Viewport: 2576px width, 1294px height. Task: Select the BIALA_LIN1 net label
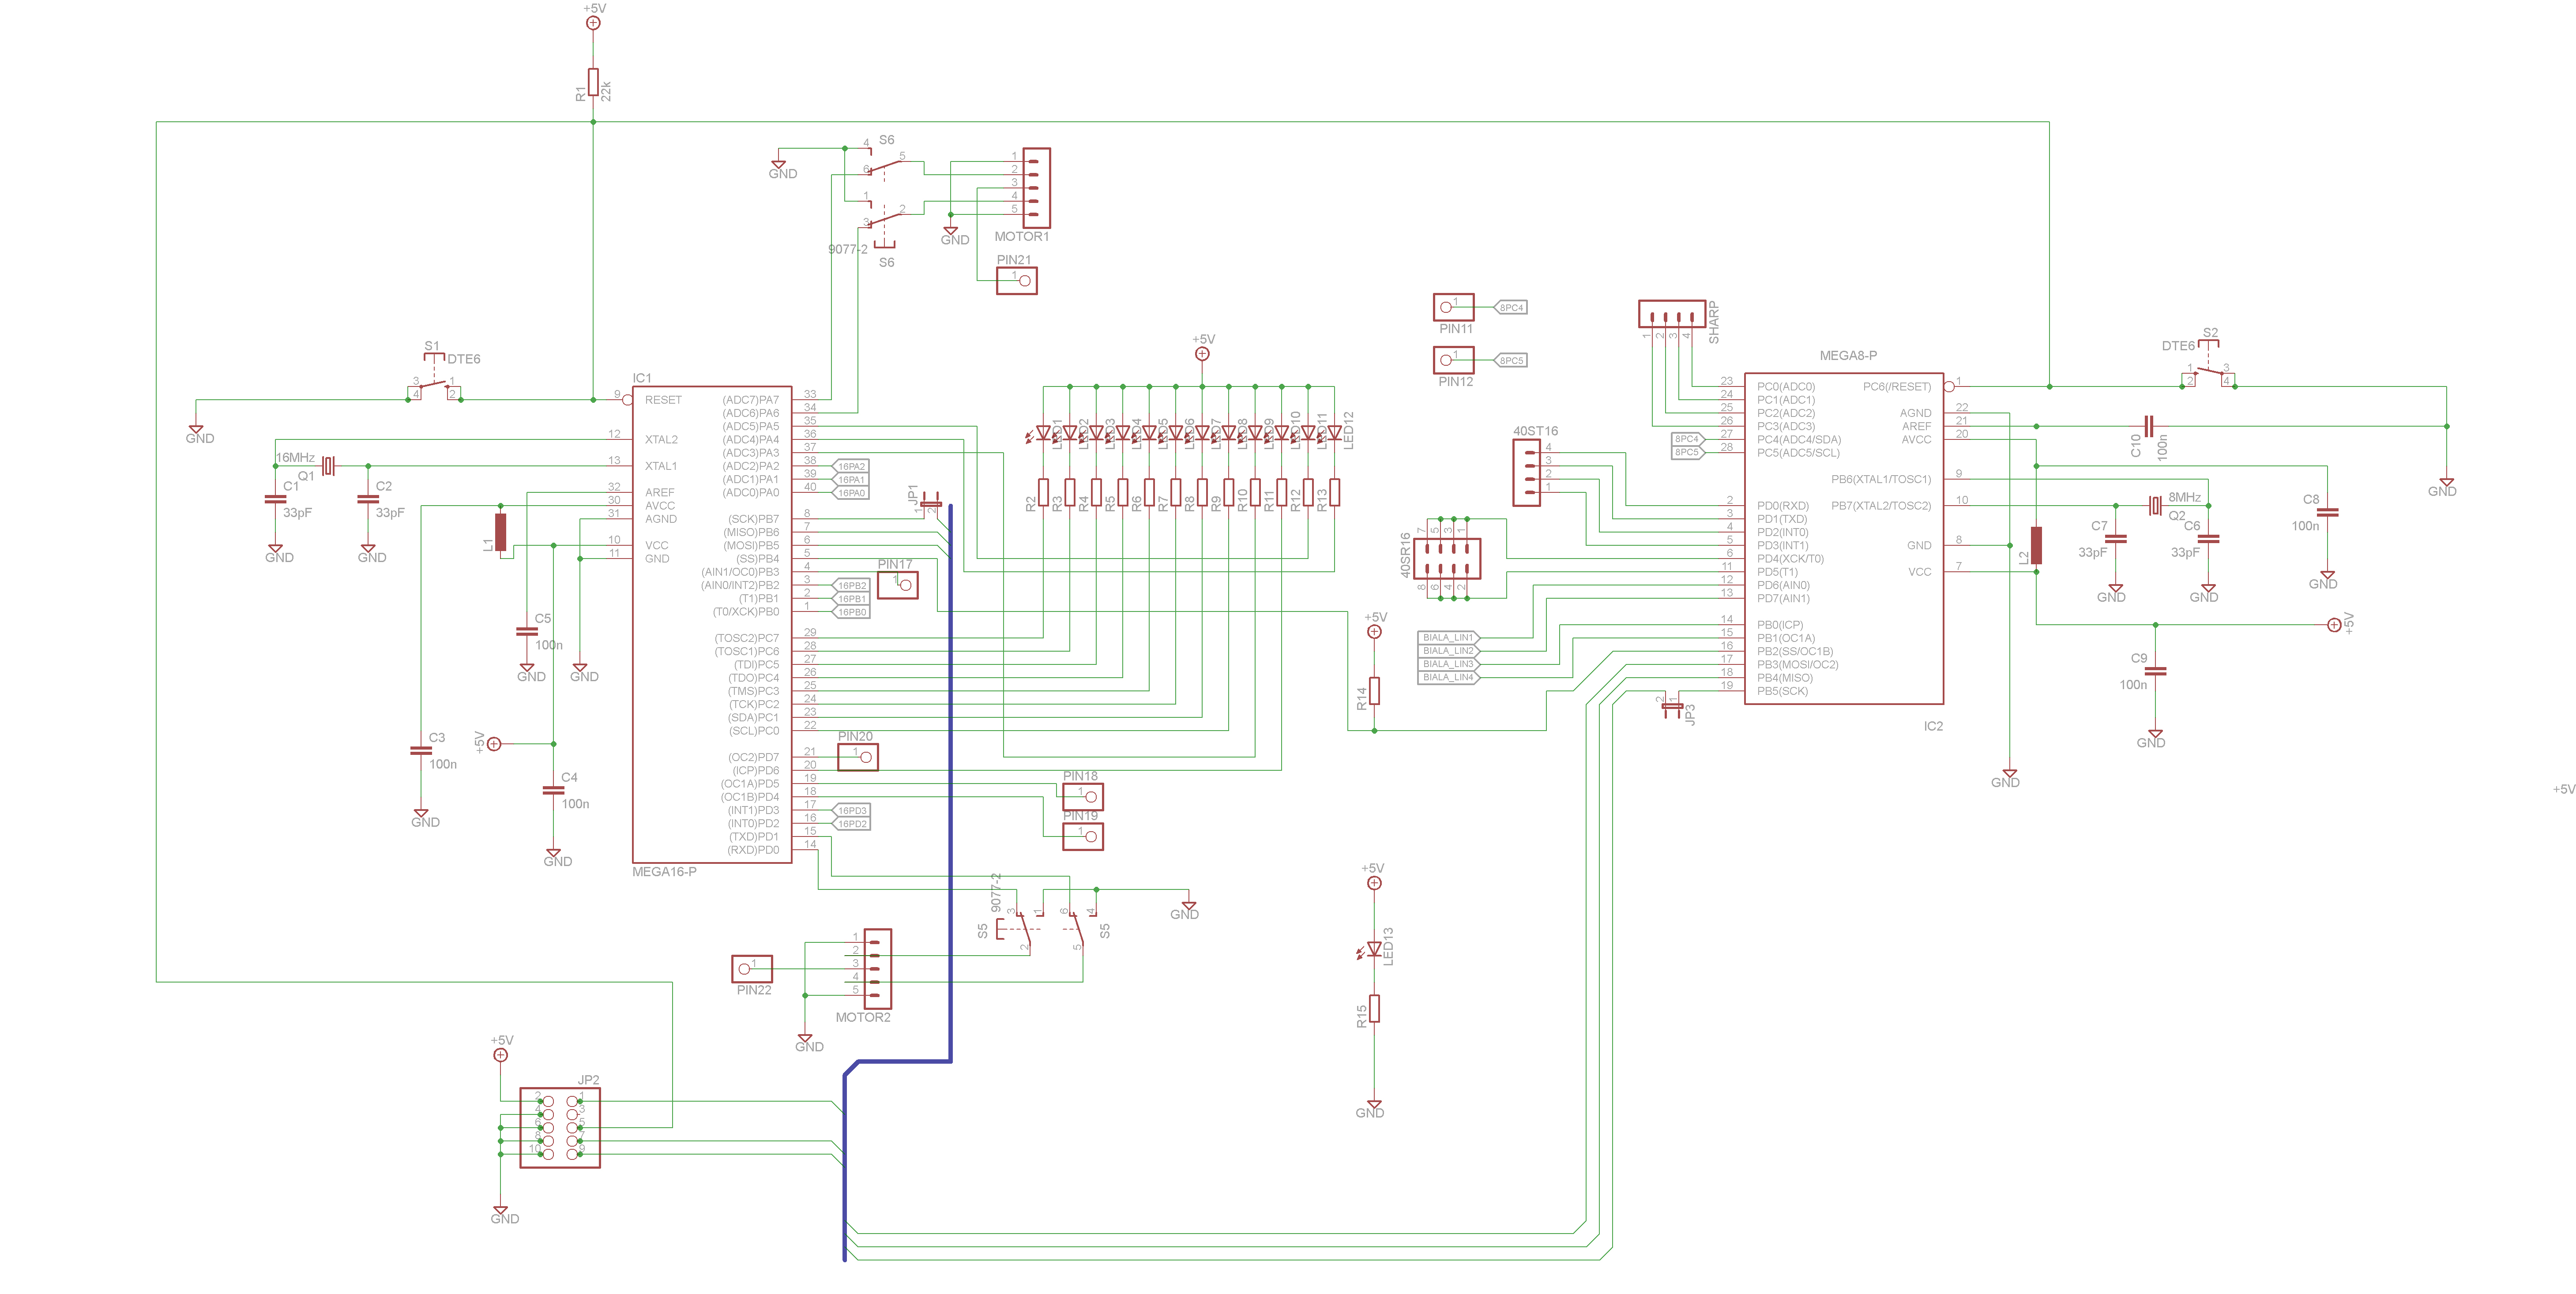[1448, 638]
